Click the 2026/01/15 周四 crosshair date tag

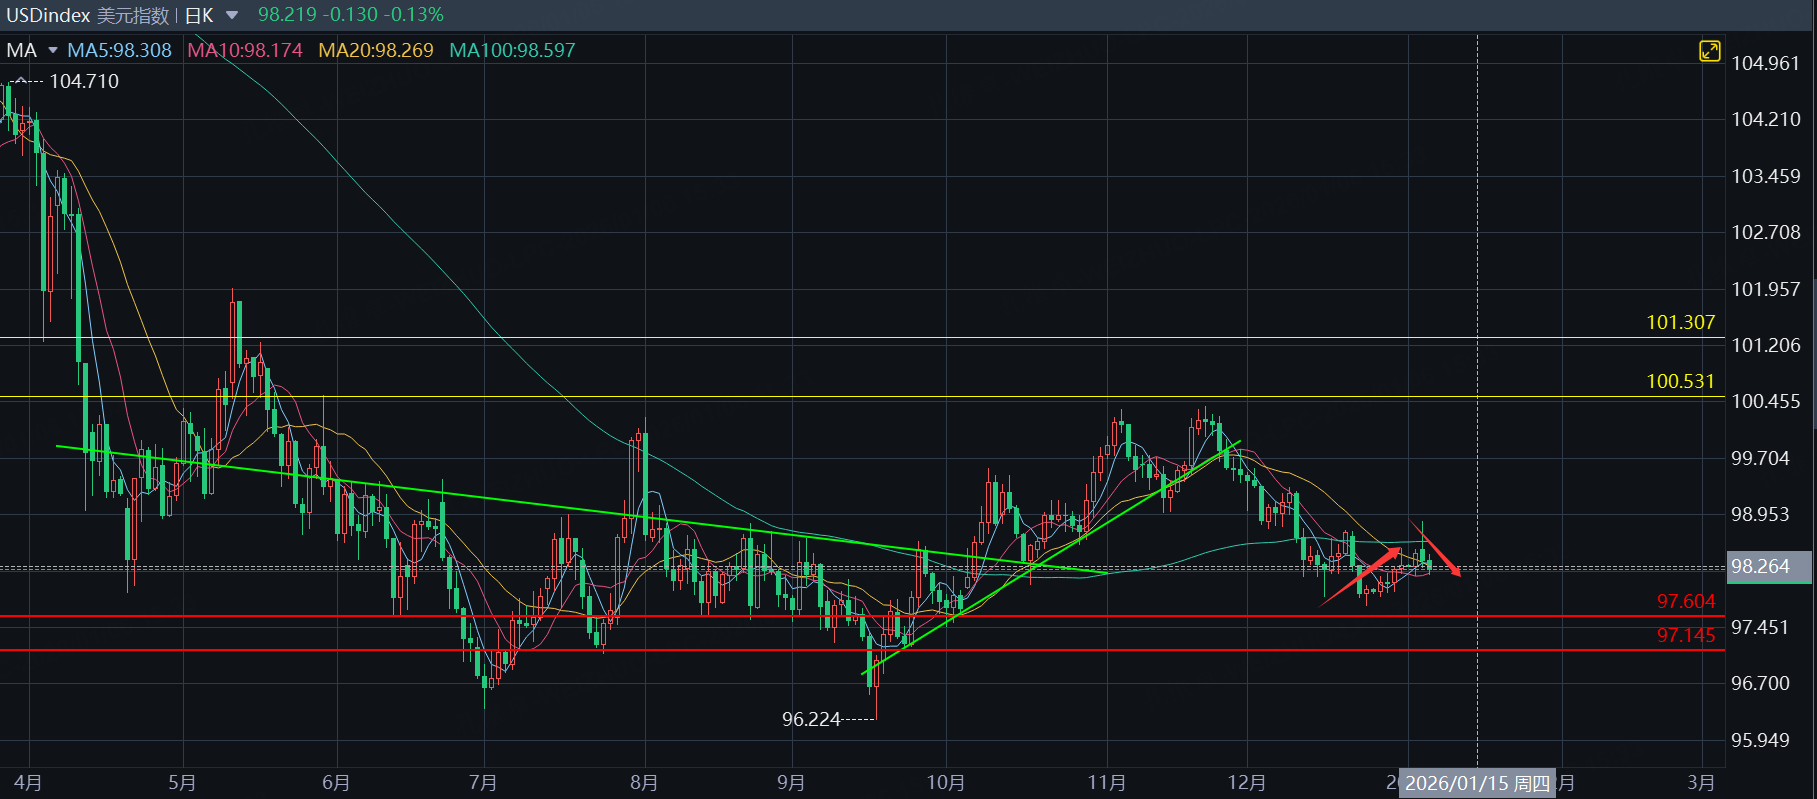1478,784
